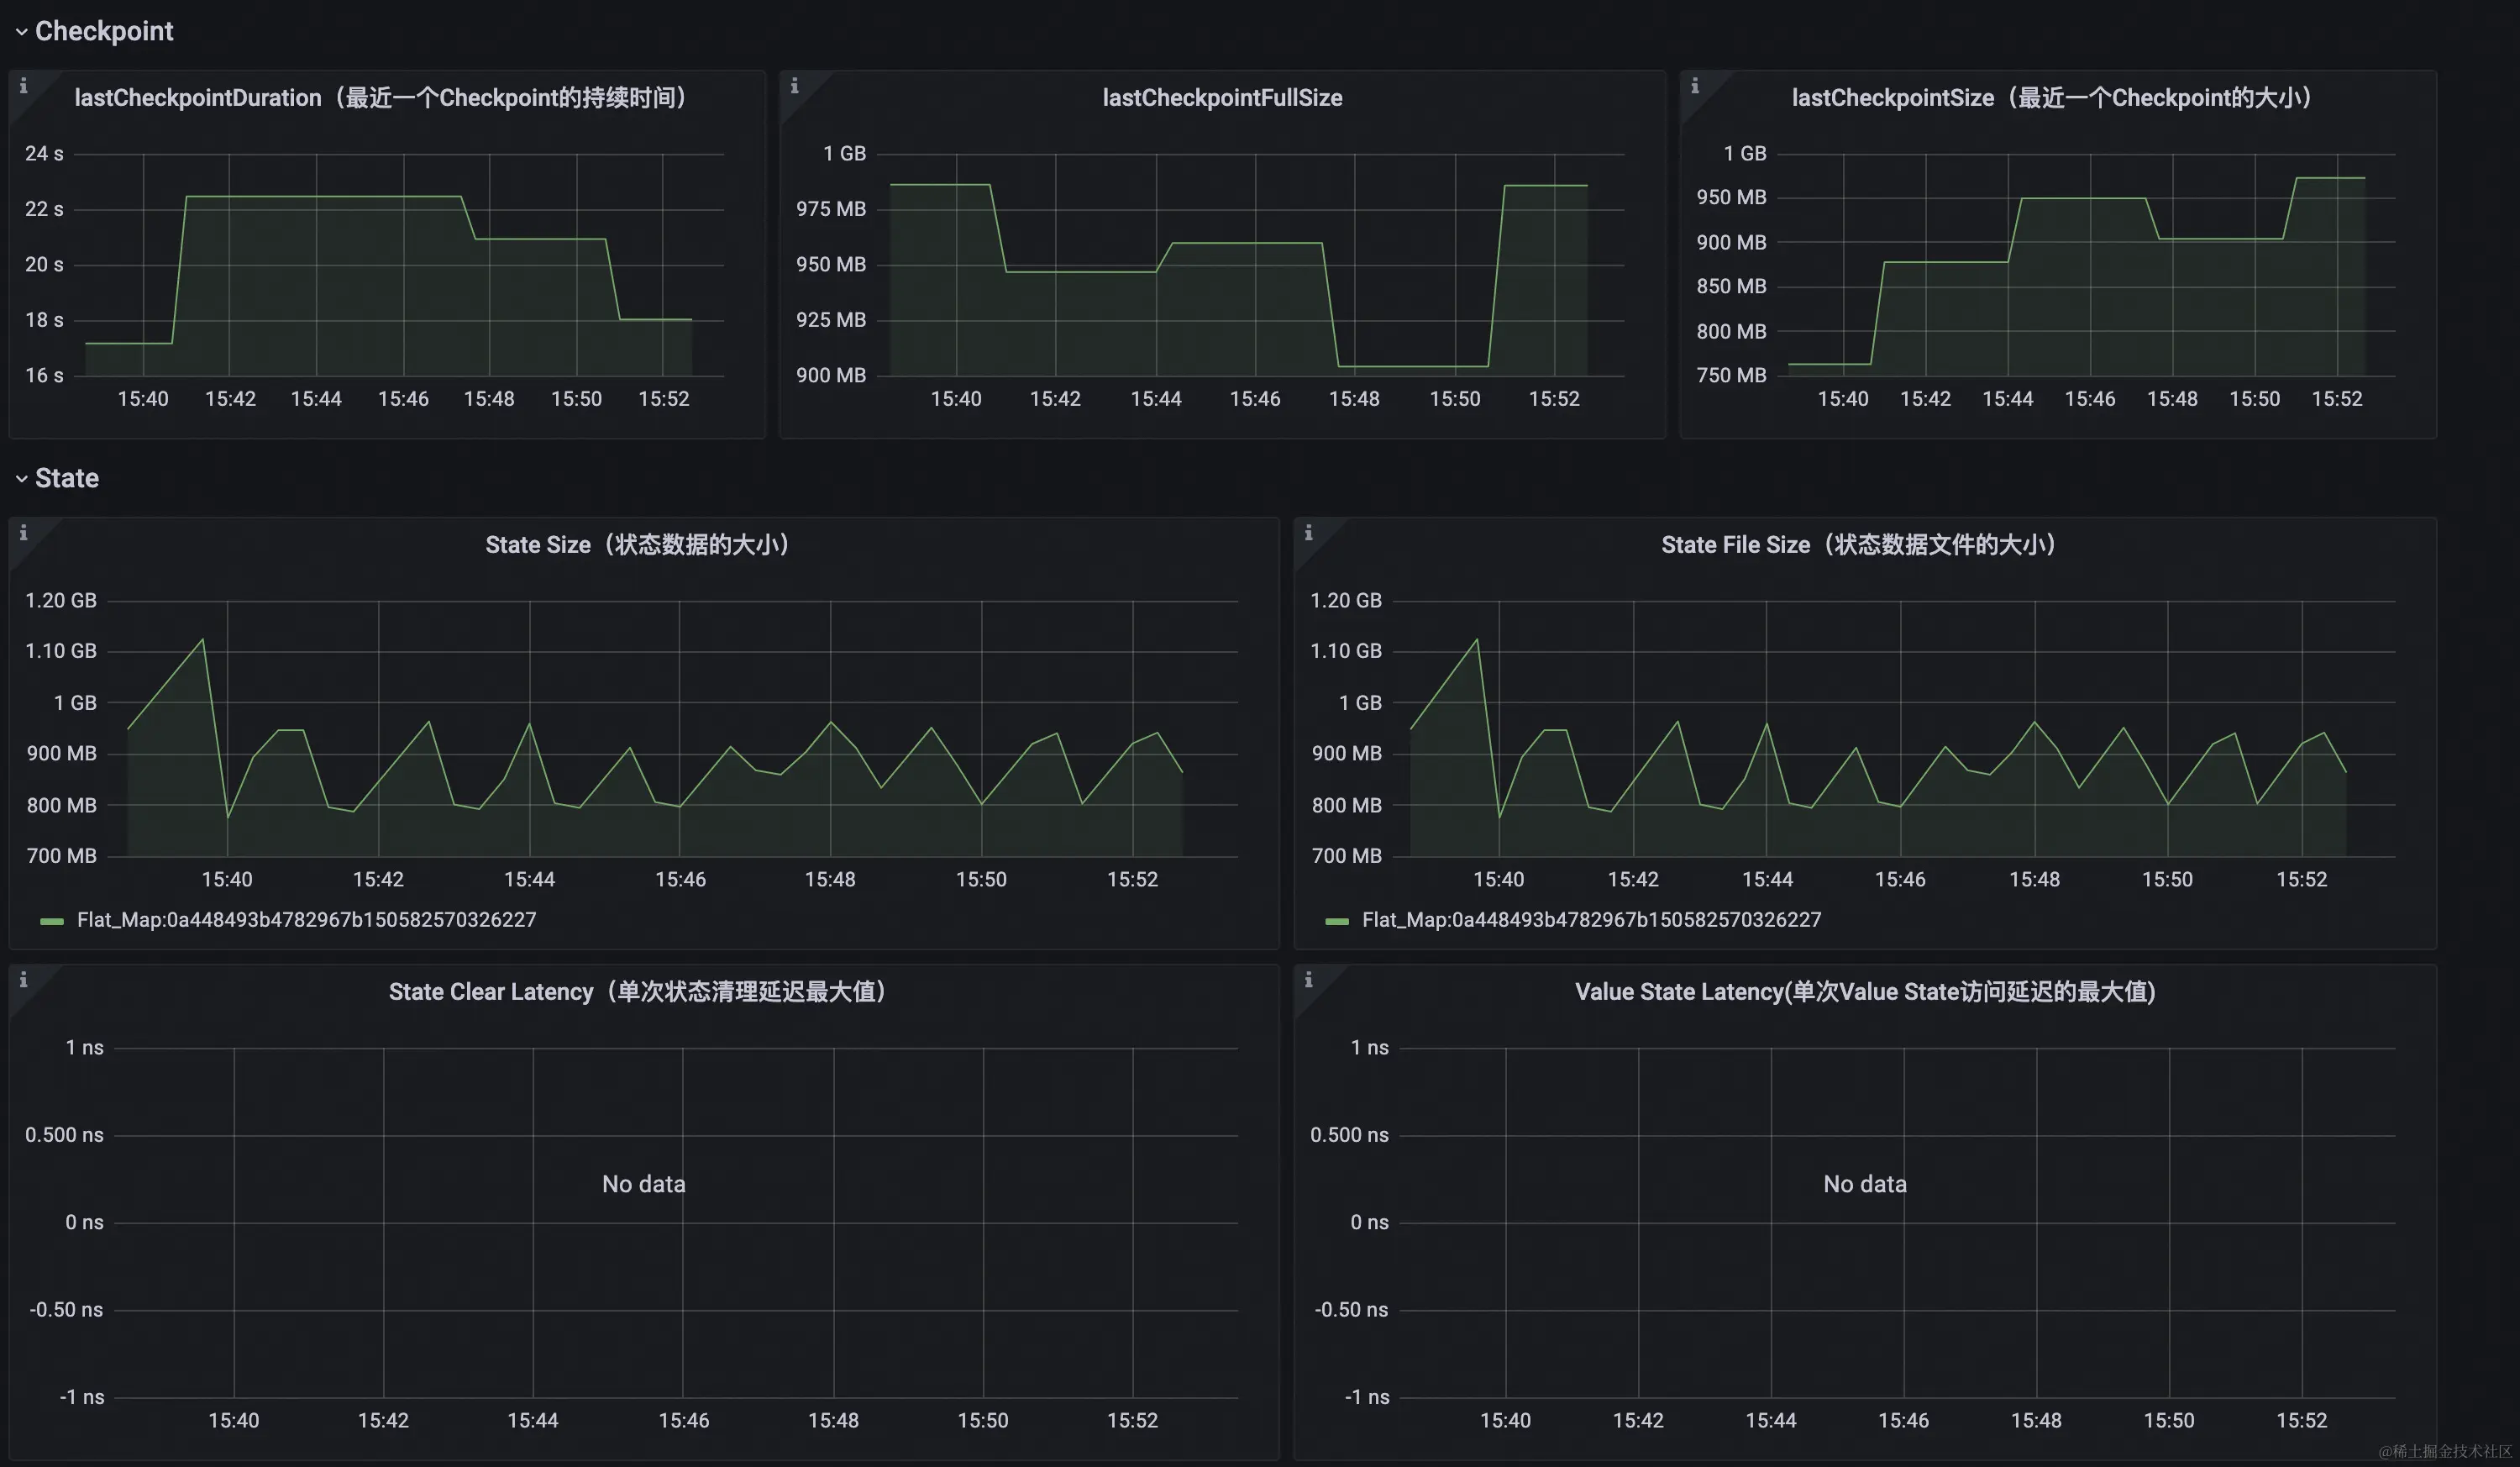Click green color swatch in State File Size legend

[1337, 921]
